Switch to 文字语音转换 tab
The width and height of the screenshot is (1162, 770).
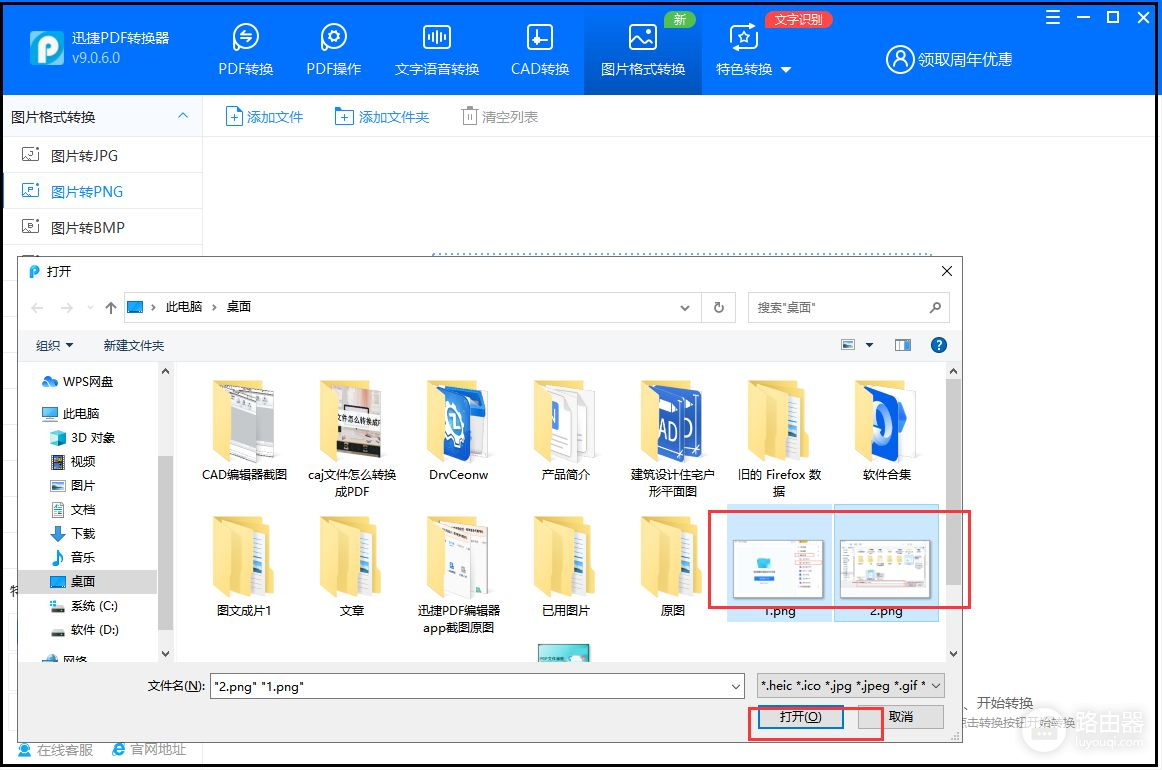pos(436,50)
